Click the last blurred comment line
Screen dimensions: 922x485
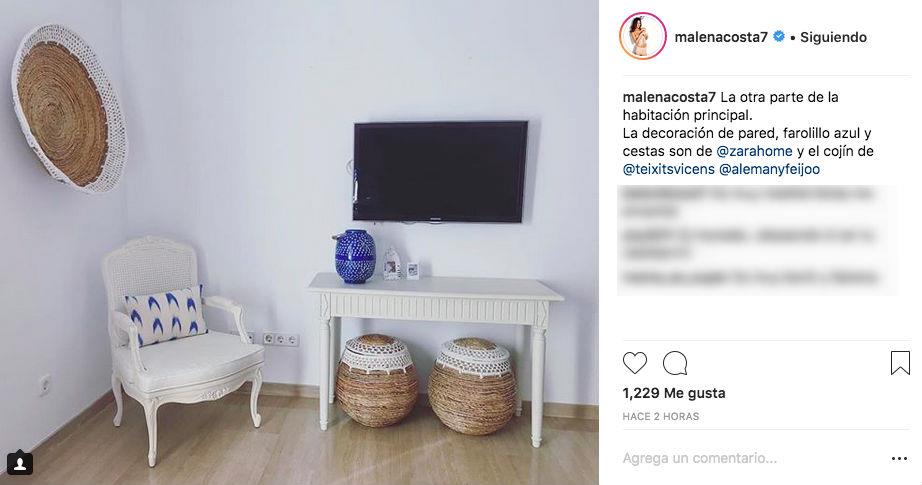tap(750, 277)
